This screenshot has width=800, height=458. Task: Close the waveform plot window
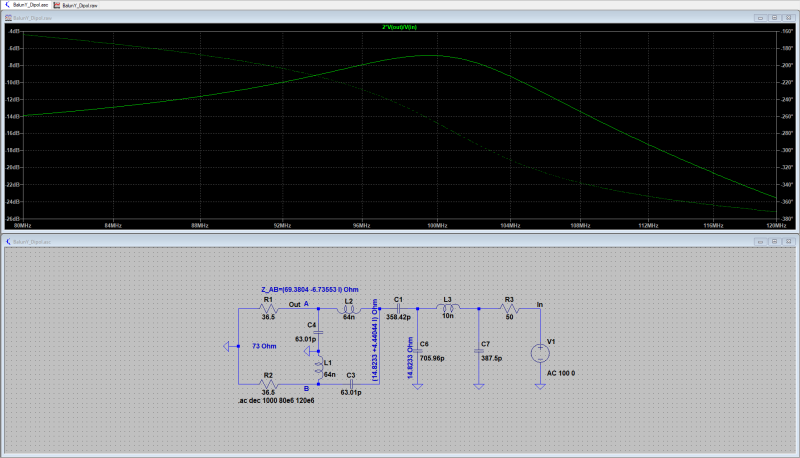click(x=789, y=18)
